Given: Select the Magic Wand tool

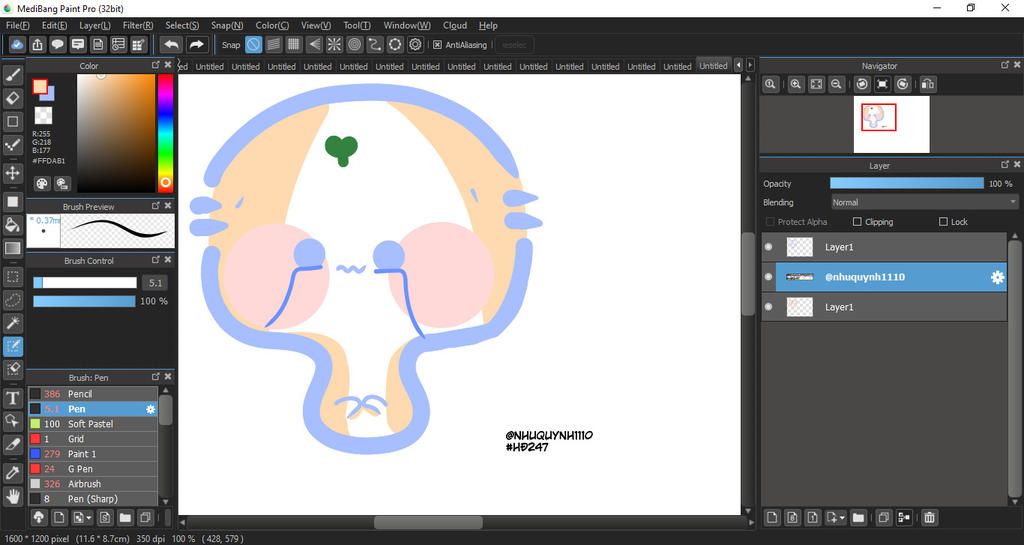Looking at the screenshot, I should click(12, 322).
